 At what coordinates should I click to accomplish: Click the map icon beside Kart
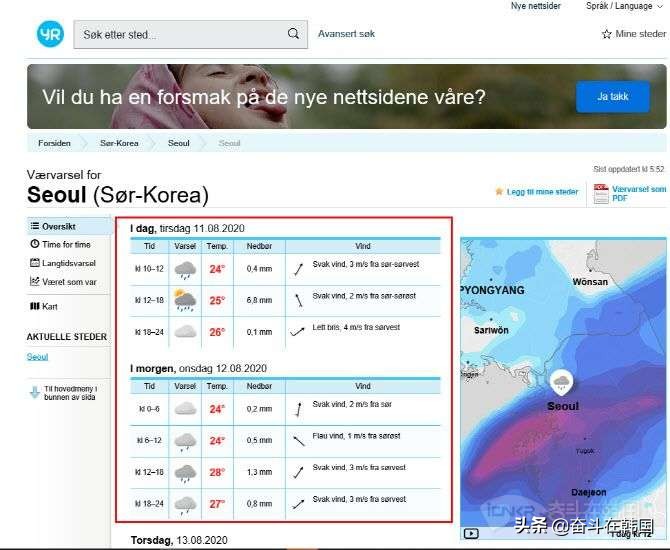click(x=35, y=306)
